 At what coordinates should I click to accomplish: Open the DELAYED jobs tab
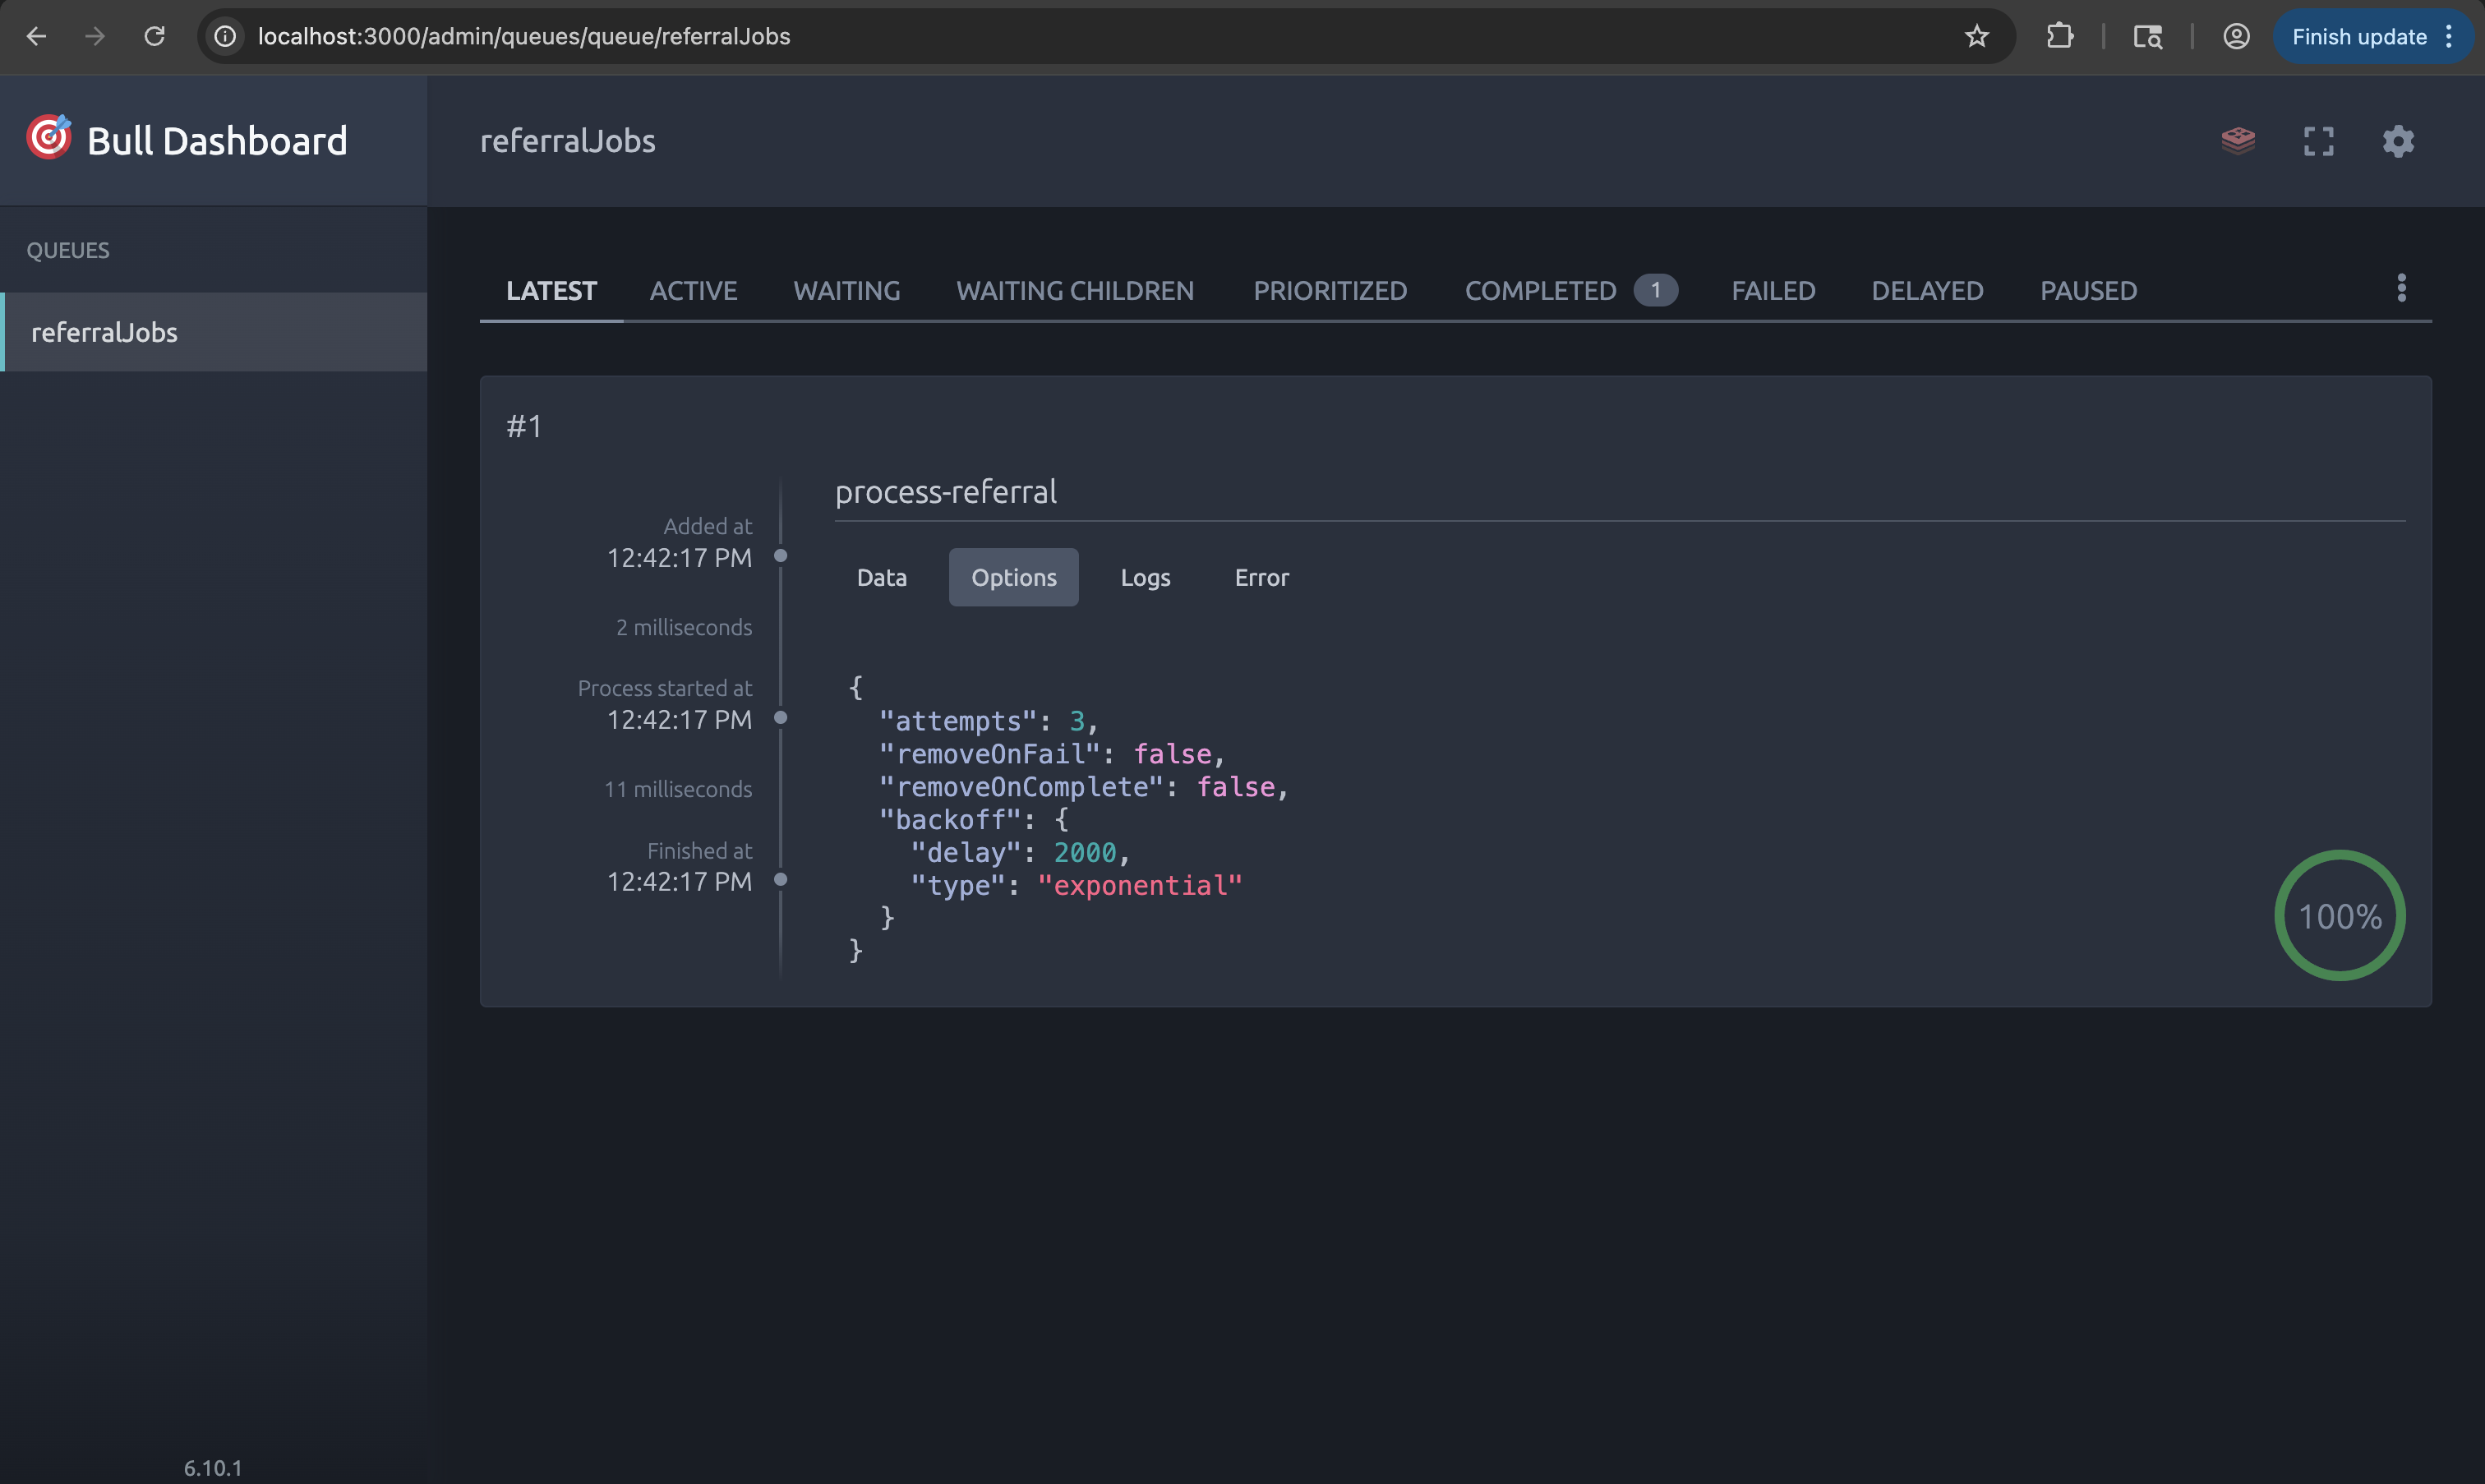[x=1927, y=291]
